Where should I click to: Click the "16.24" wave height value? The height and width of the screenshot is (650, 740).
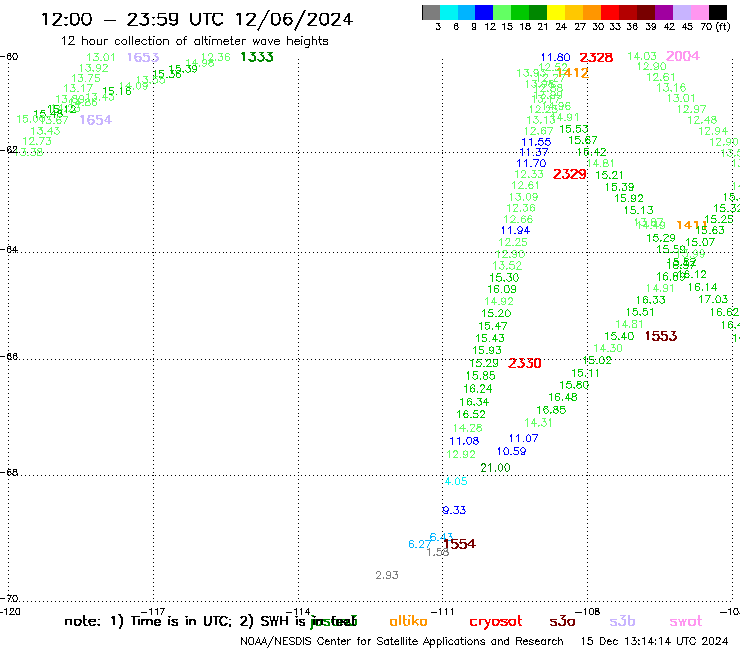[x=478, y=389]
